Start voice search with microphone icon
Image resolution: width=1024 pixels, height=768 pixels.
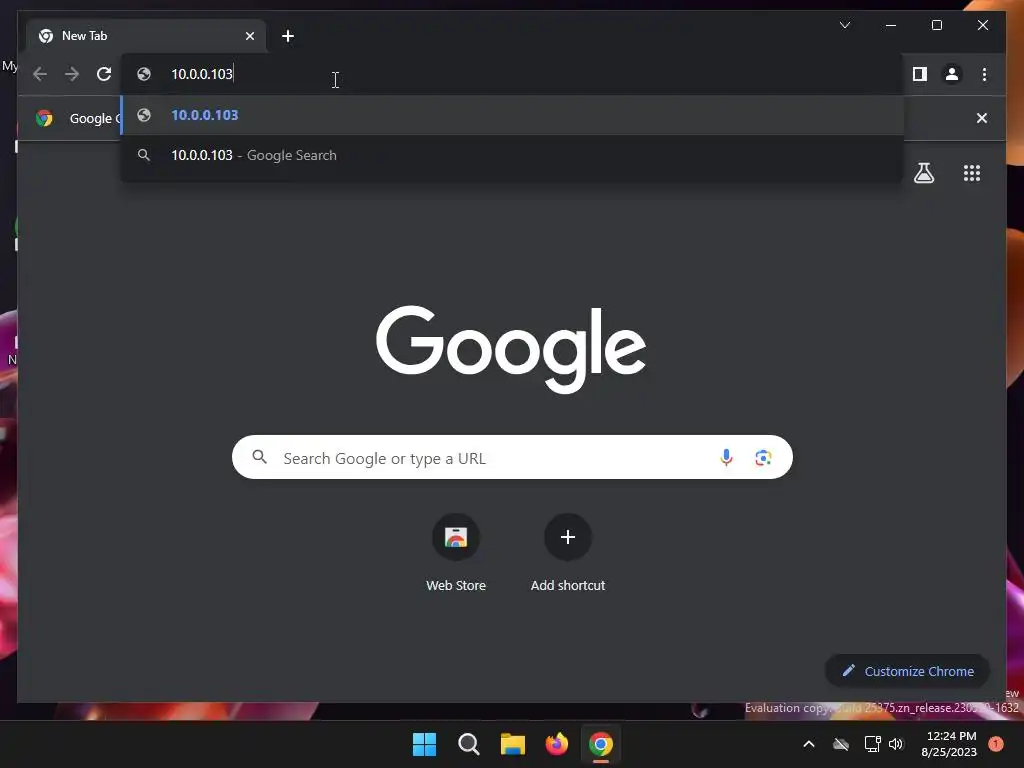(726, 457)
